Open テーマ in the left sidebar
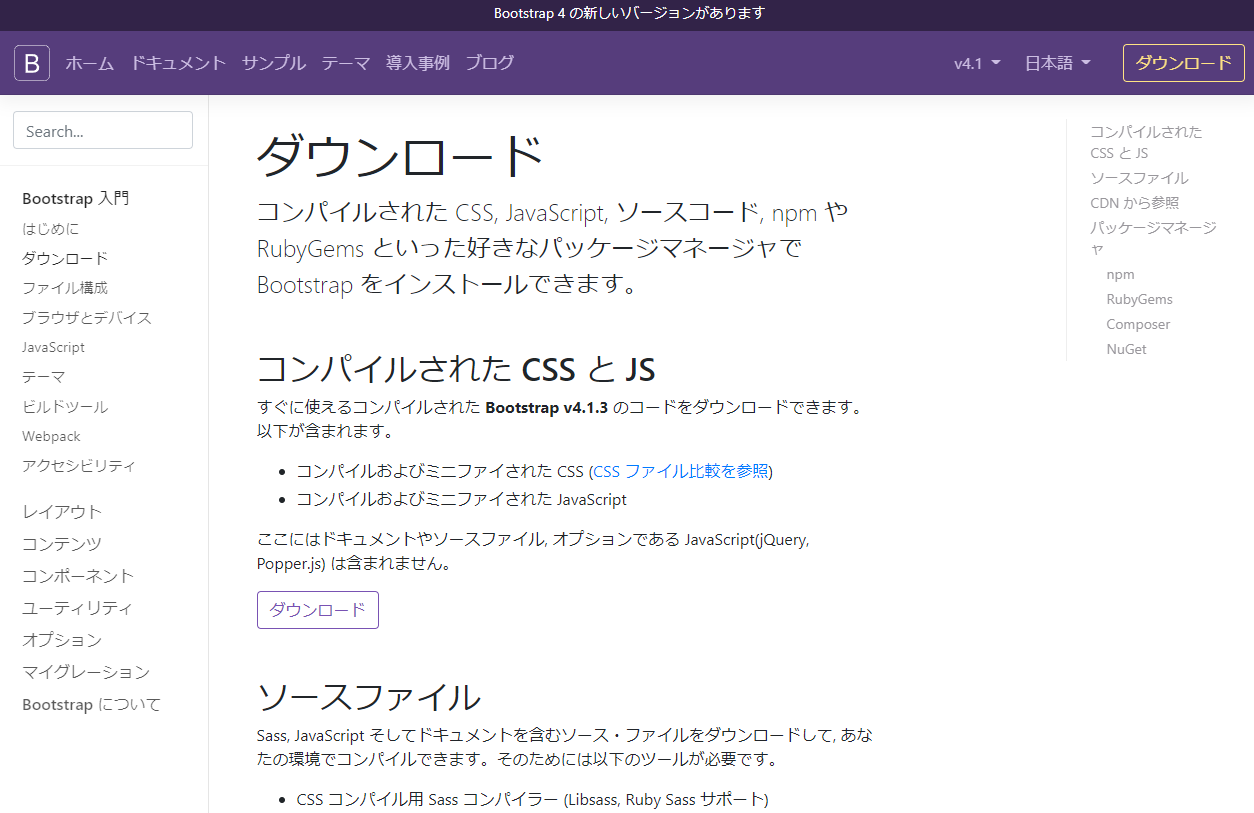Screen dimensions: 1254x813 [x=44, y=377]
